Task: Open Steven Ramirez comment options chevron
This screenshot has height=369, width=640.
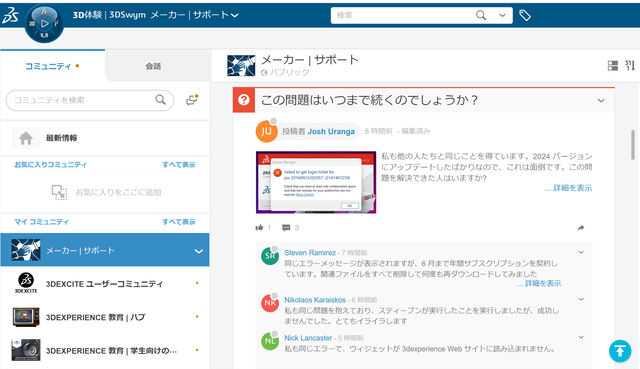Action: click(x=581, y=252)
